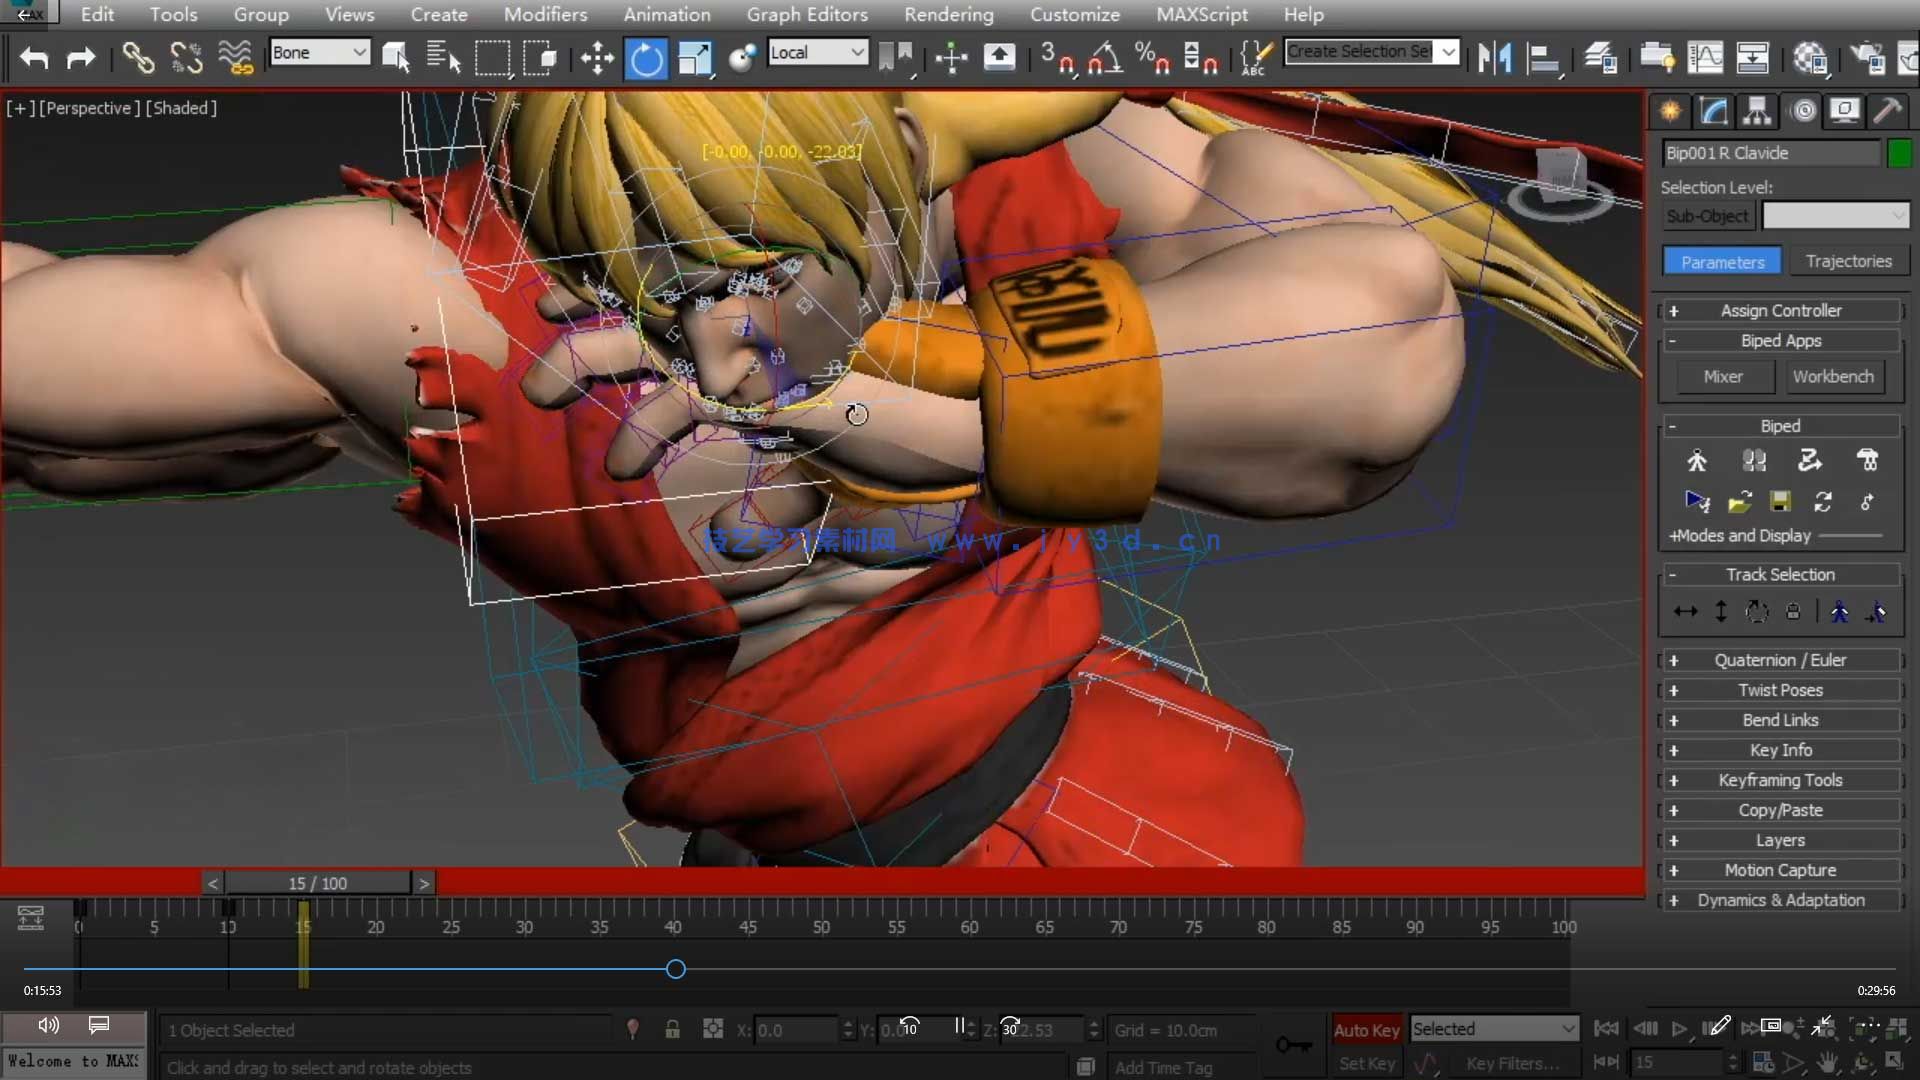Select the Rotate tool in toolbar
Image resolution: width=1920 pixels, height=1080 pixels.
click(646, 58)
